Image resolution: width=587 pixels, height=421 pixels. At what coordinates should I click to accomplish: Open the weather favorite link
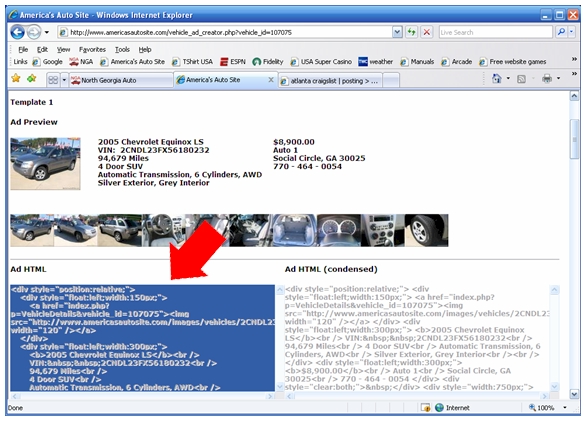point(376,62)
